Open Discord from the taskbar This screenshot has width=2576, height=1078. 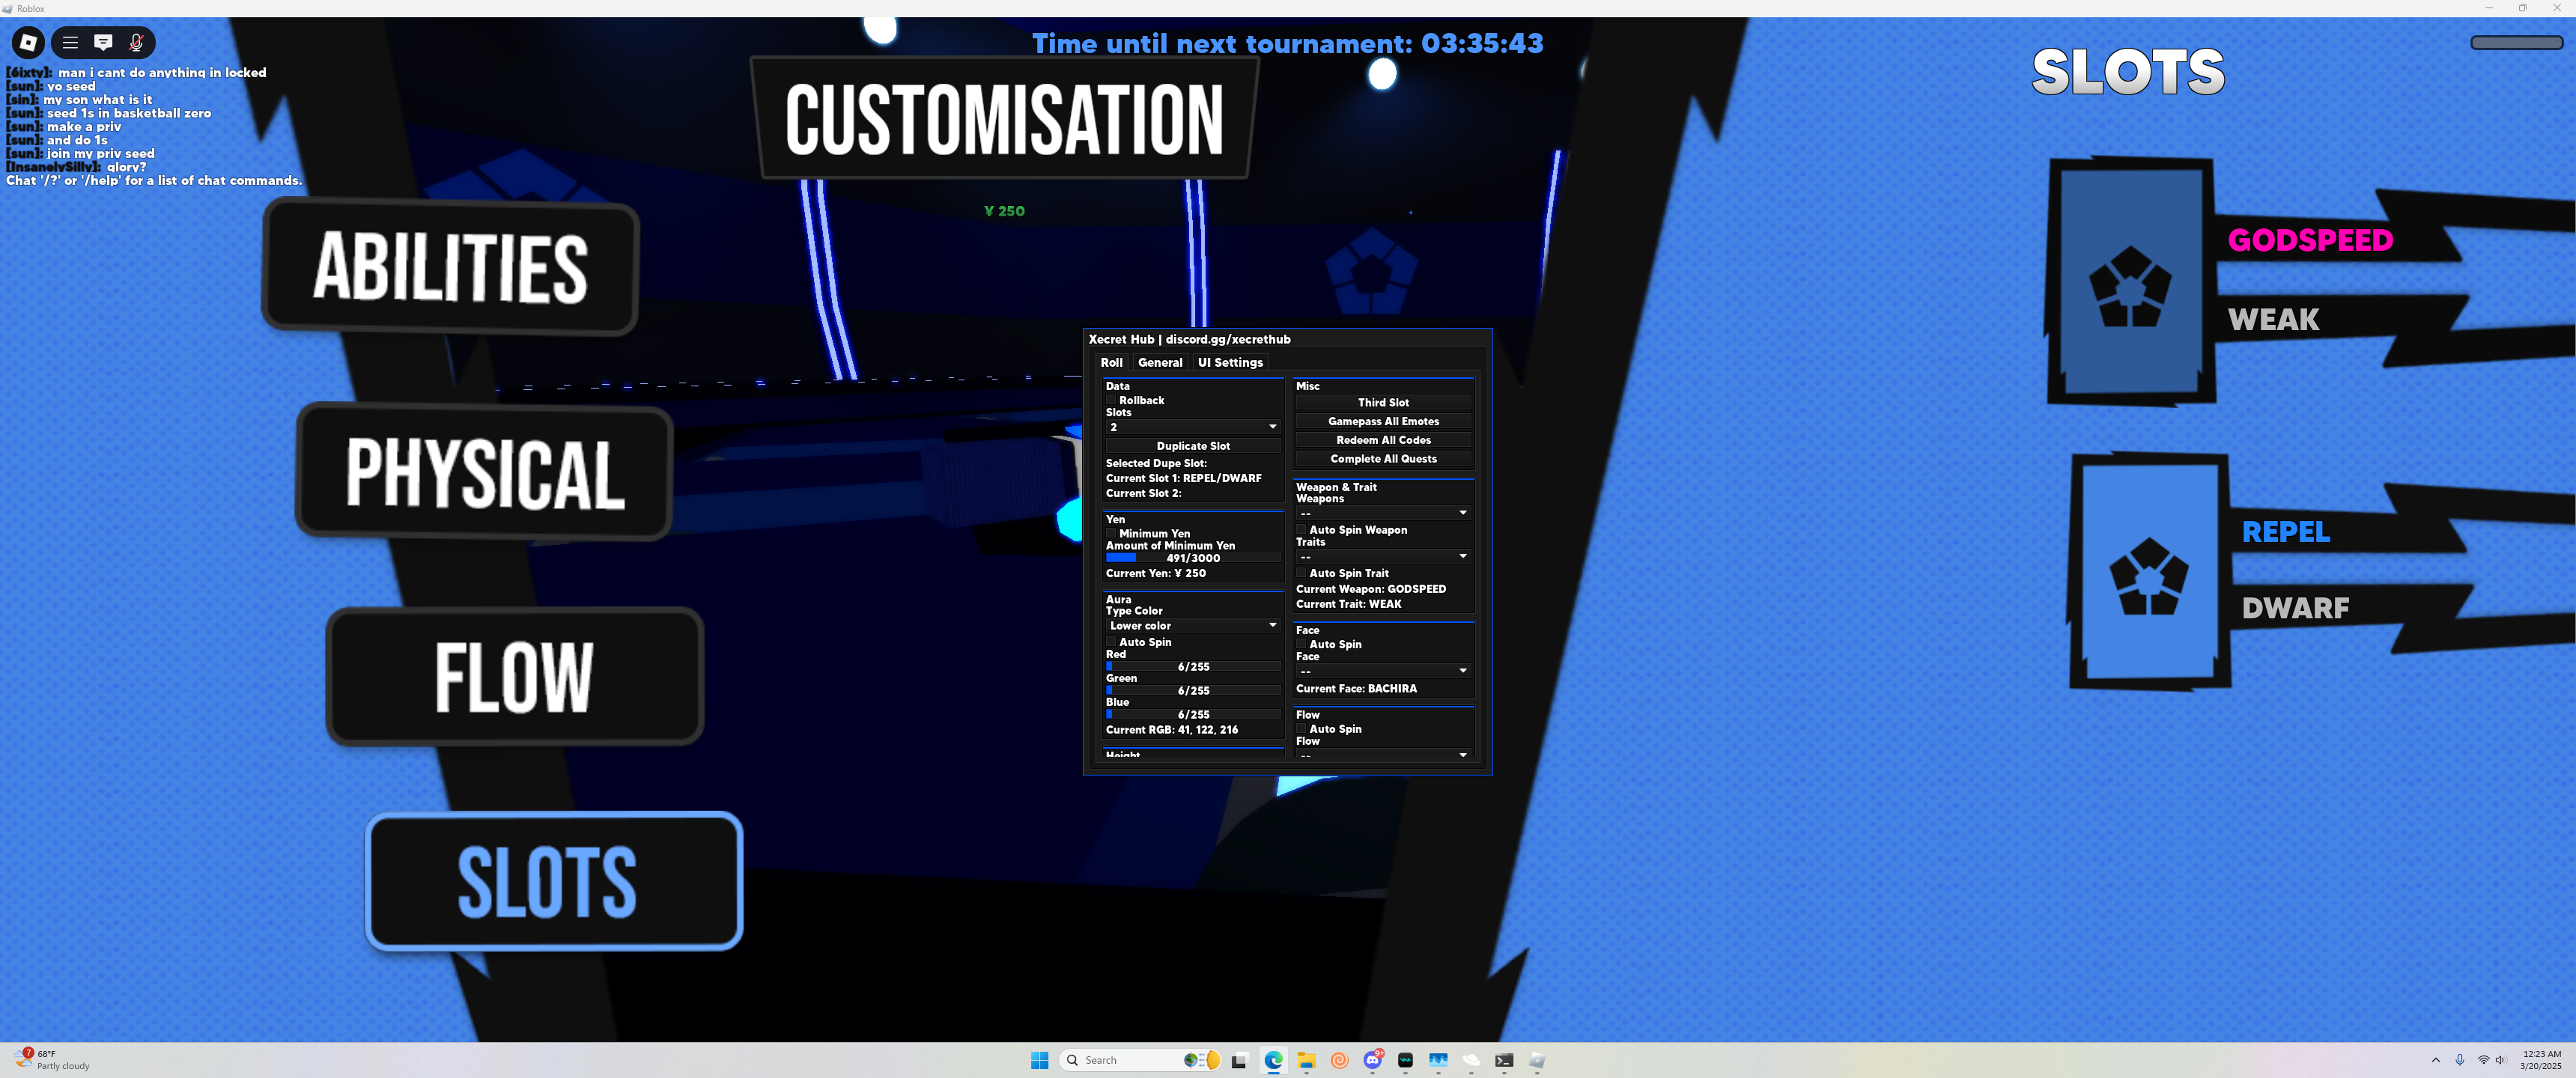pos(1372,1060)
